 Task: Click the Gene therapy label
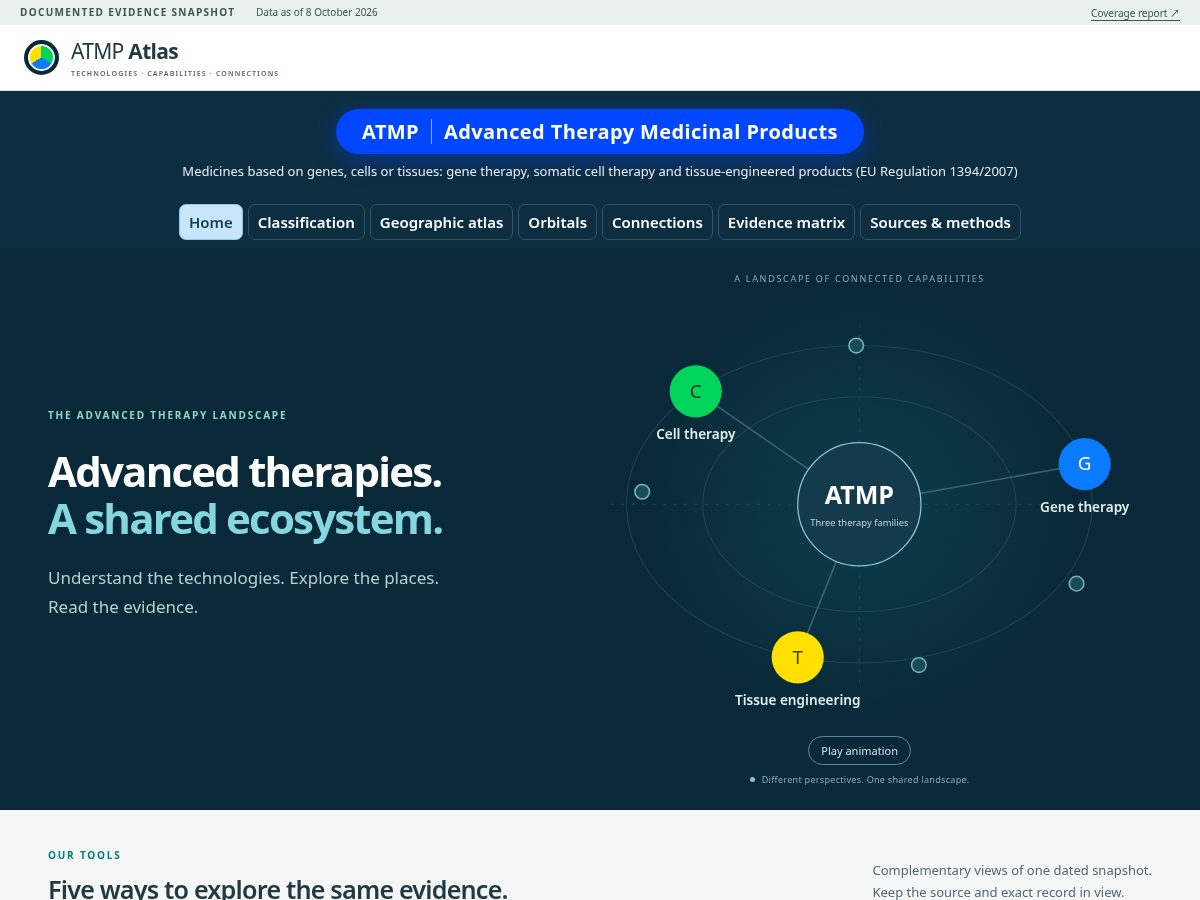pos(1084,507)
